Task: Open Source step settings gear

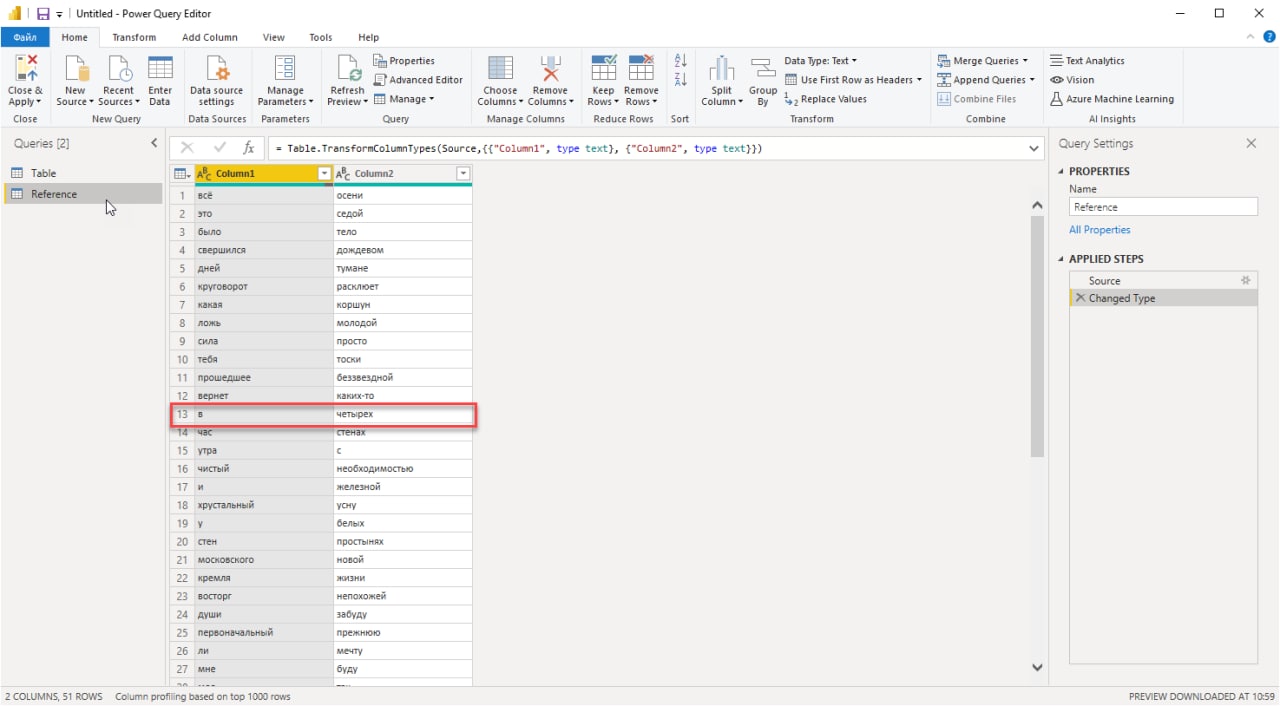Action: (1246, 281)
